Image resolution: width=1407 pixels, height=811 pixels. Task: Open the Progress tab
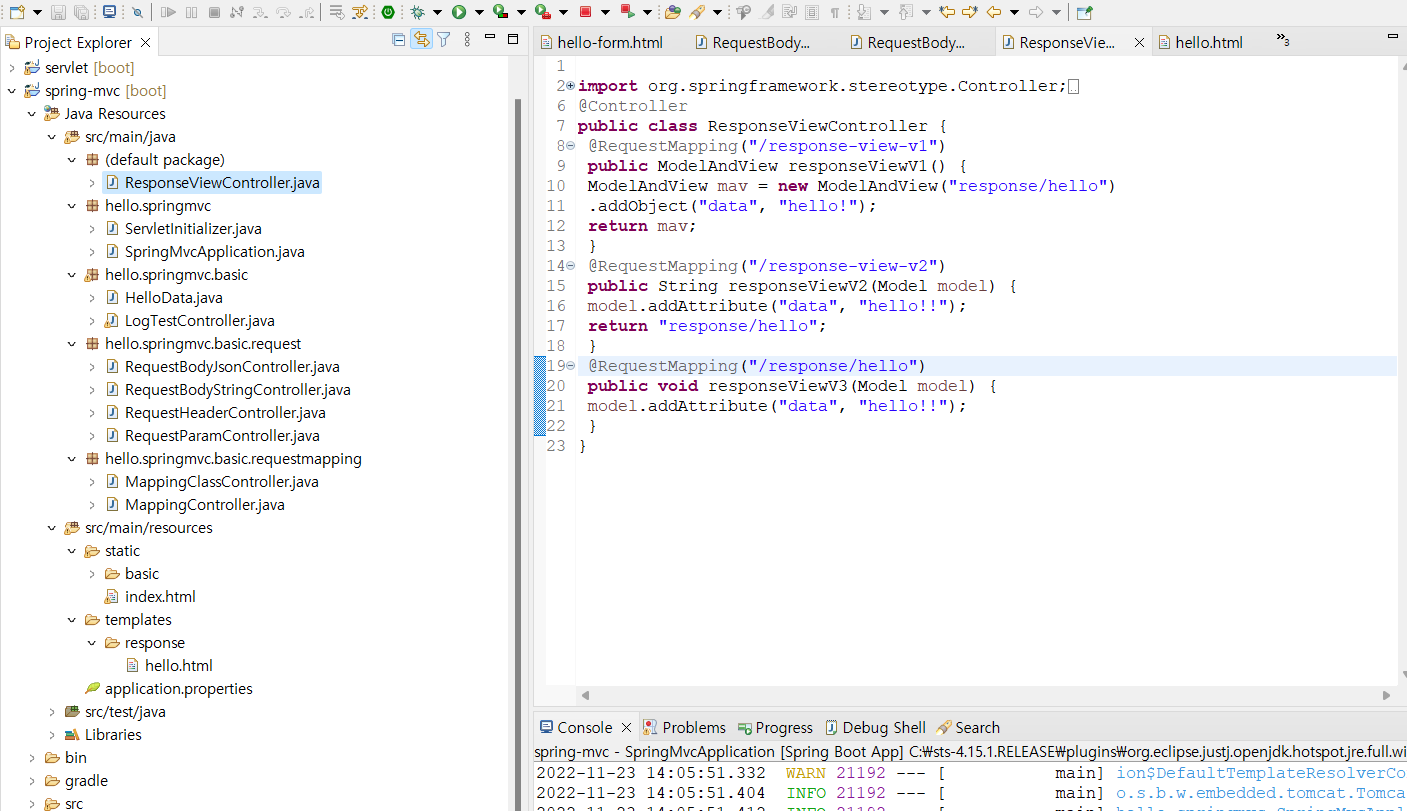[x=775, y=727]
